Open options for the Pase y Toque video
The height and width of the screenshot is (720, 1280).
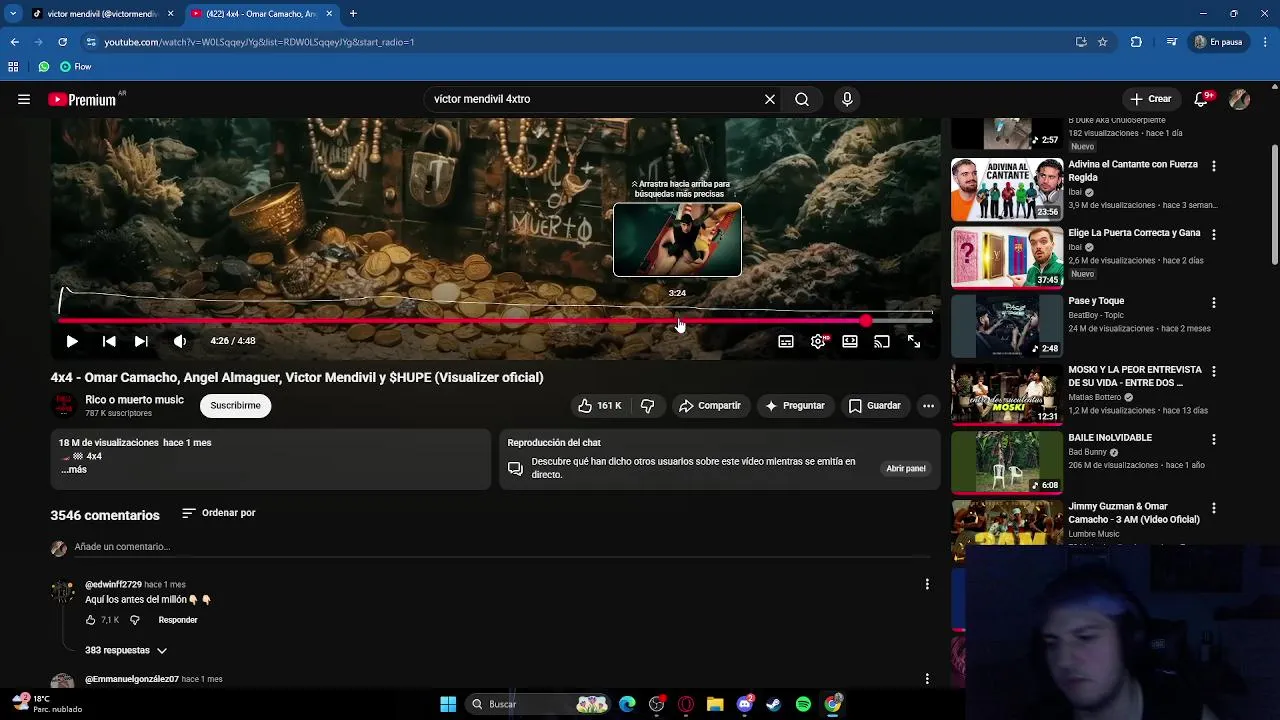pos(1214,302)
